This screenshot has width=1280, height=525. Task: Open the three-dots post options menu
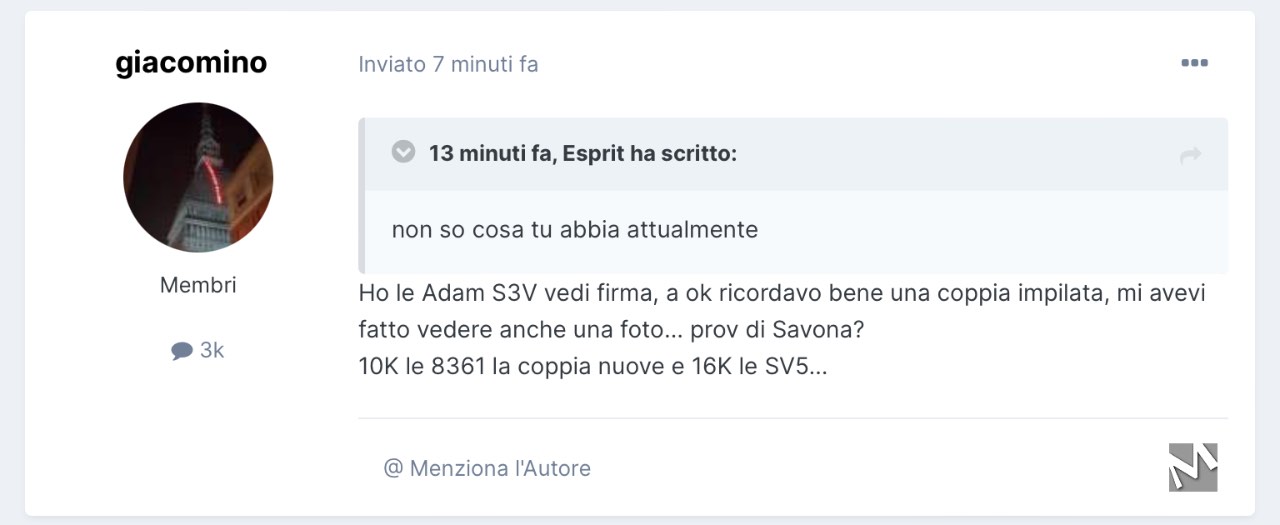1194,63
